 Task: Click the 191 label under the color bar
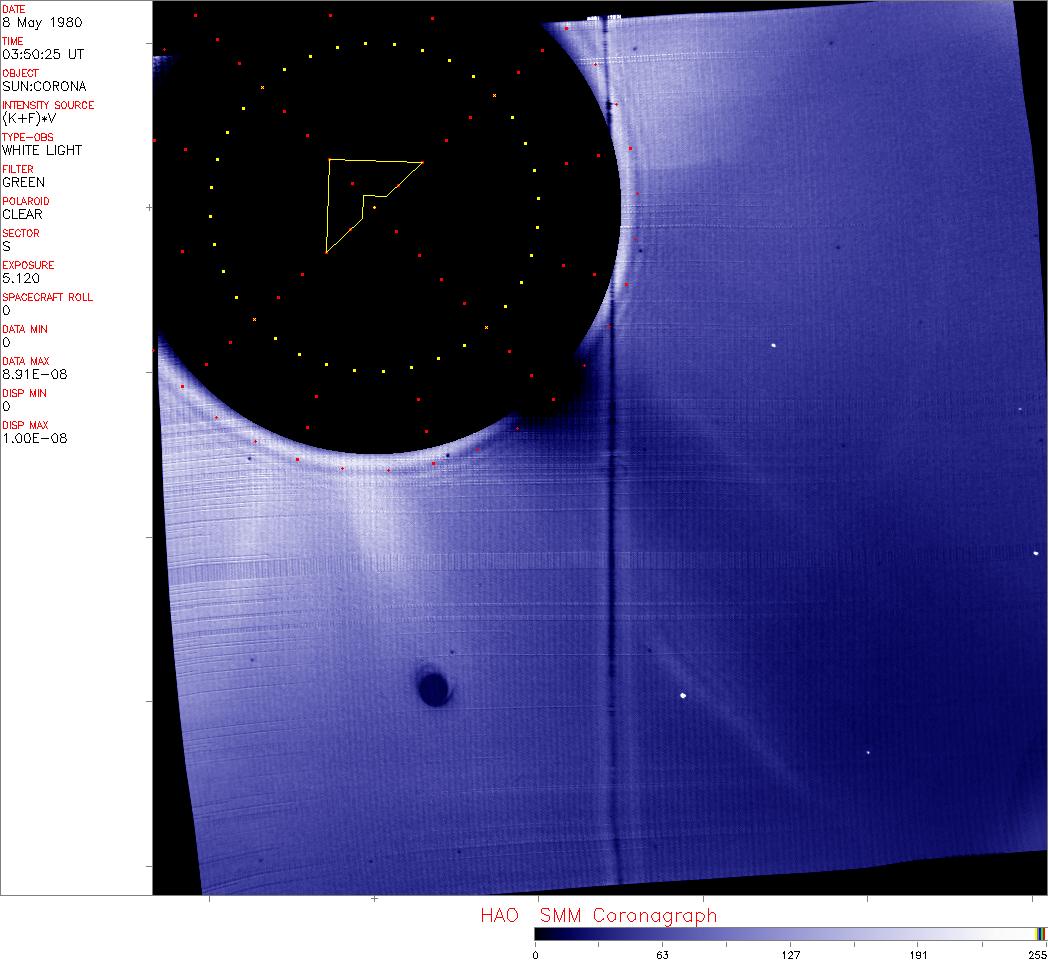point(918,954)
